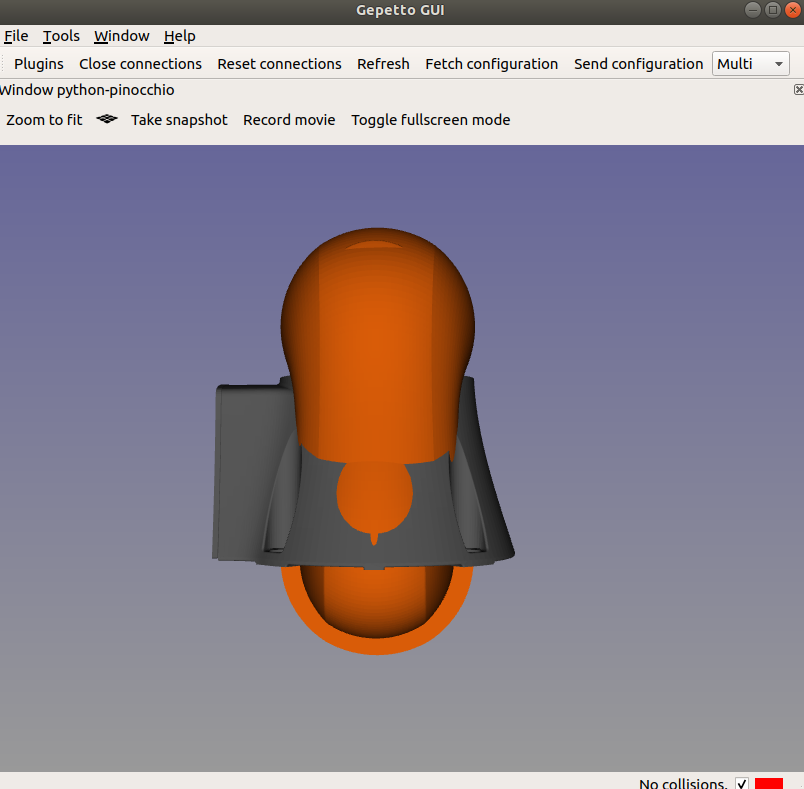Click the scene rendering icon beside Zoom to fit
The image size is (804, 789).
[106, 119]
